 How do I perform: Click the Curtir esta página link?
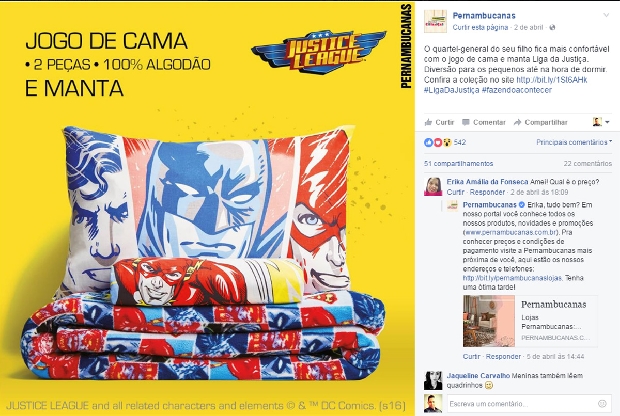[480, 27]
